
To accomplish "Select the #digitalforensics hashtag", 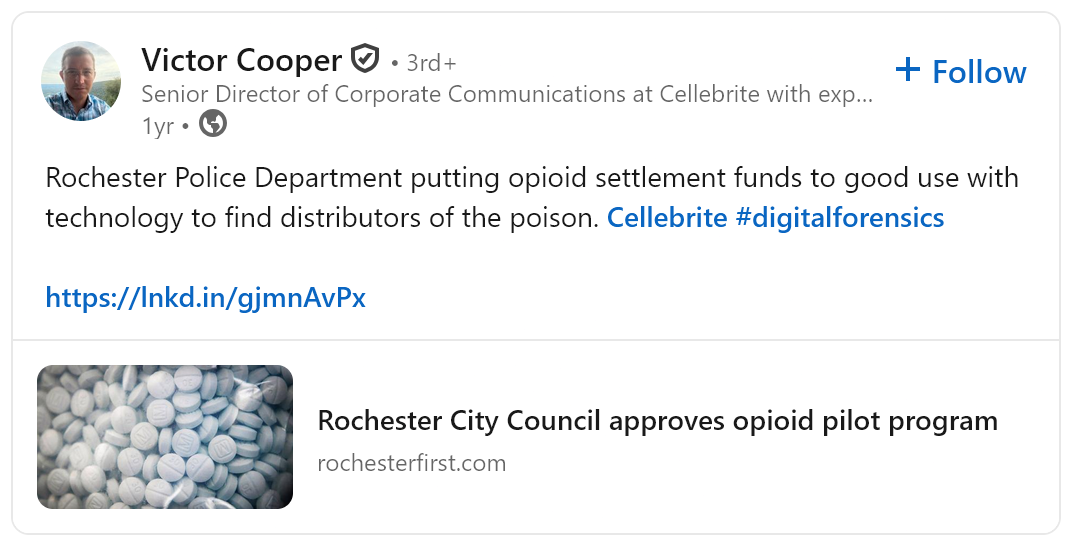I will coord(840,217).
